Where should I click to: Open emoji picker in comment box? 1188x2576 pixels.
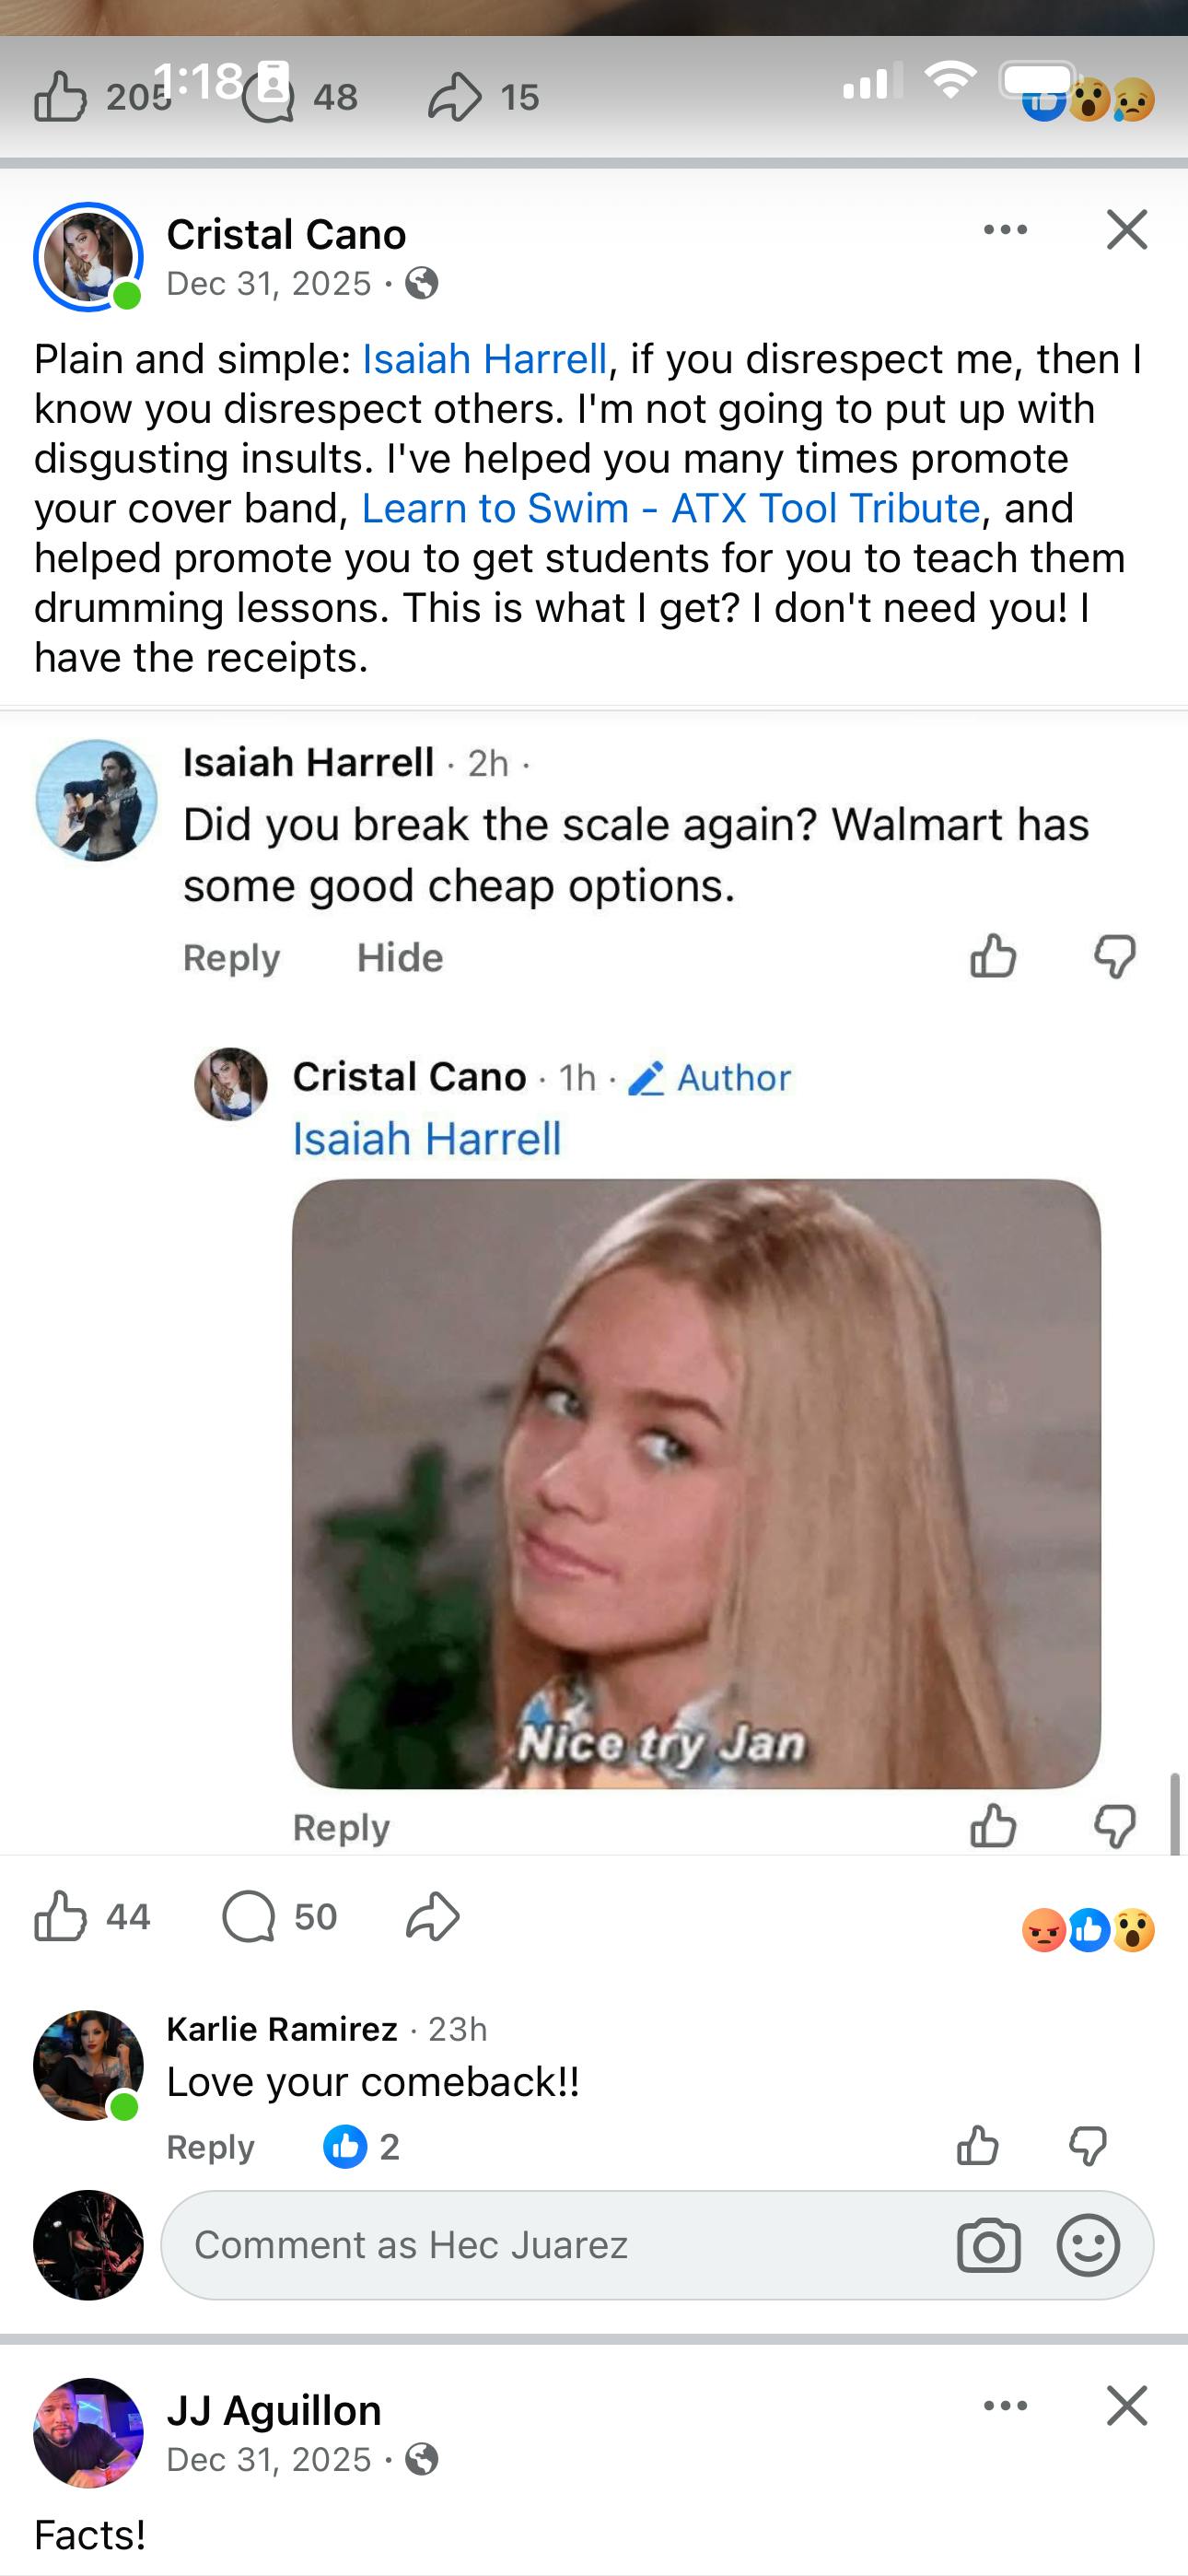(1088, 2245)
